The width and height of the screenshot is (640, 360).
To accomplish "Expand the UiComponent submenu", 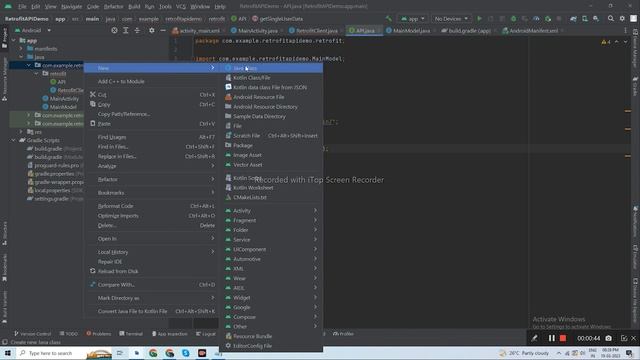I will [x=271, y=249].
